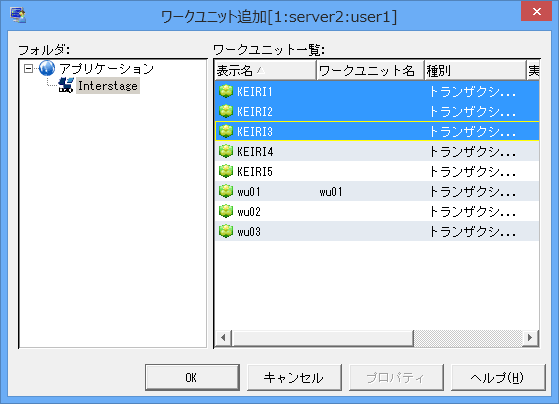The image size is (559, 404).
Task: Click the KEIRI1 work unit icon
Action: pyautogui.click(x=226, y=92)
